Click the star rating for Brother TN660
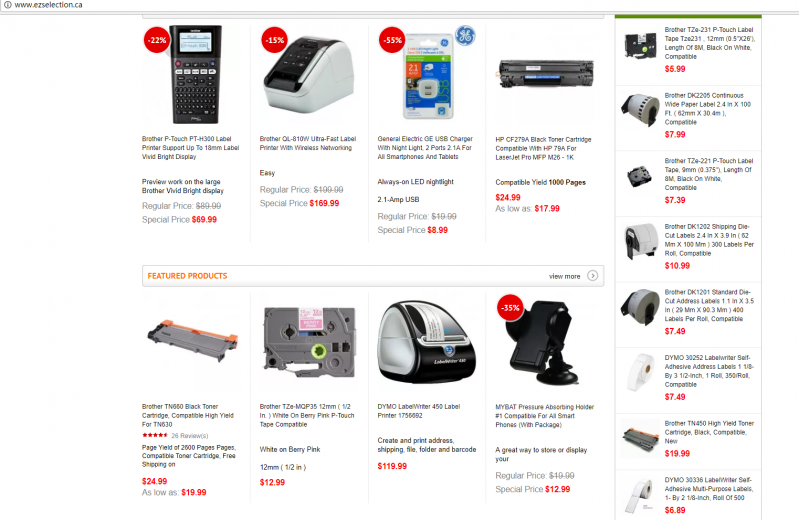799x520 pixels. (155, 435)
